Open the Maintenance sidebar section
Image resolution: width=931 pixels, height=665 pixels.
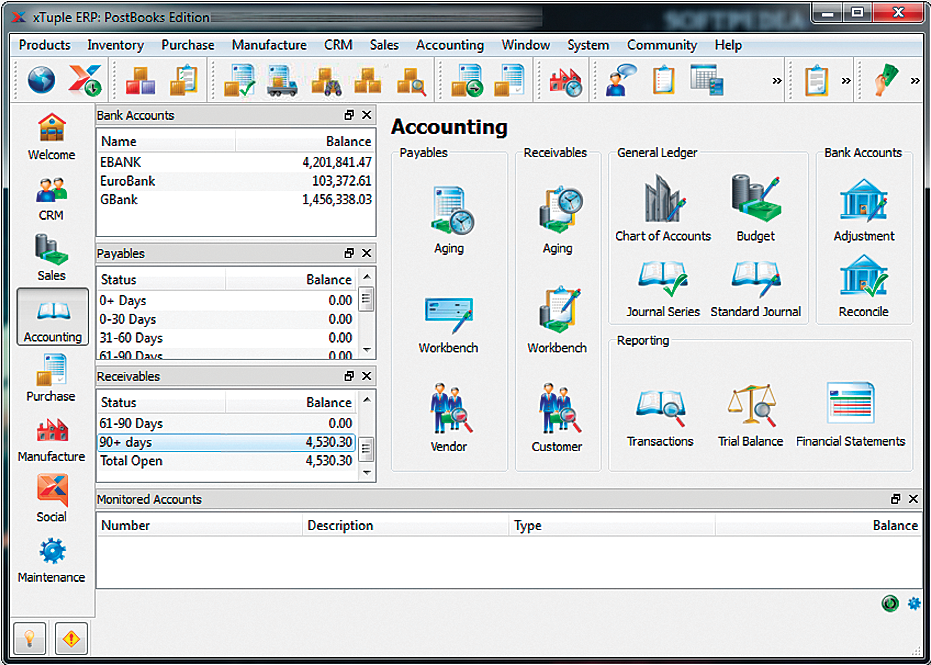point(51,560)
